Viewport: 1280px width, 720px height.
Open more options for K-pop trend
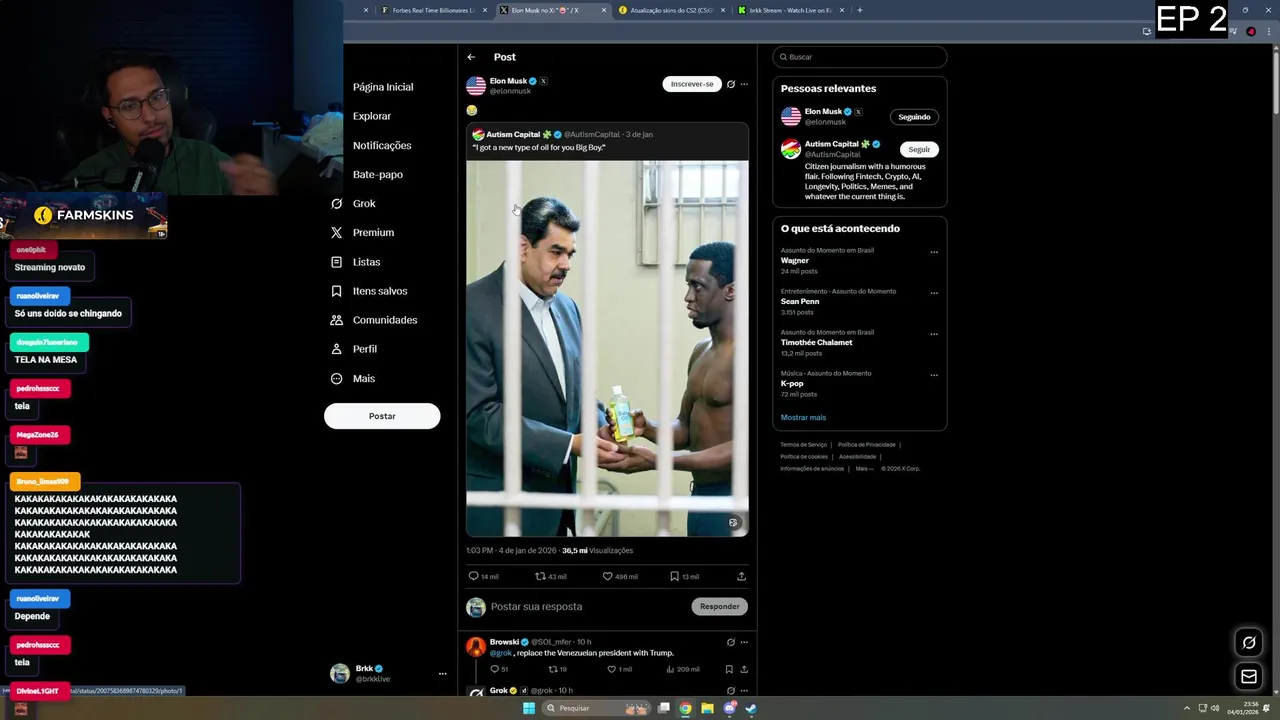click(934, 375)
